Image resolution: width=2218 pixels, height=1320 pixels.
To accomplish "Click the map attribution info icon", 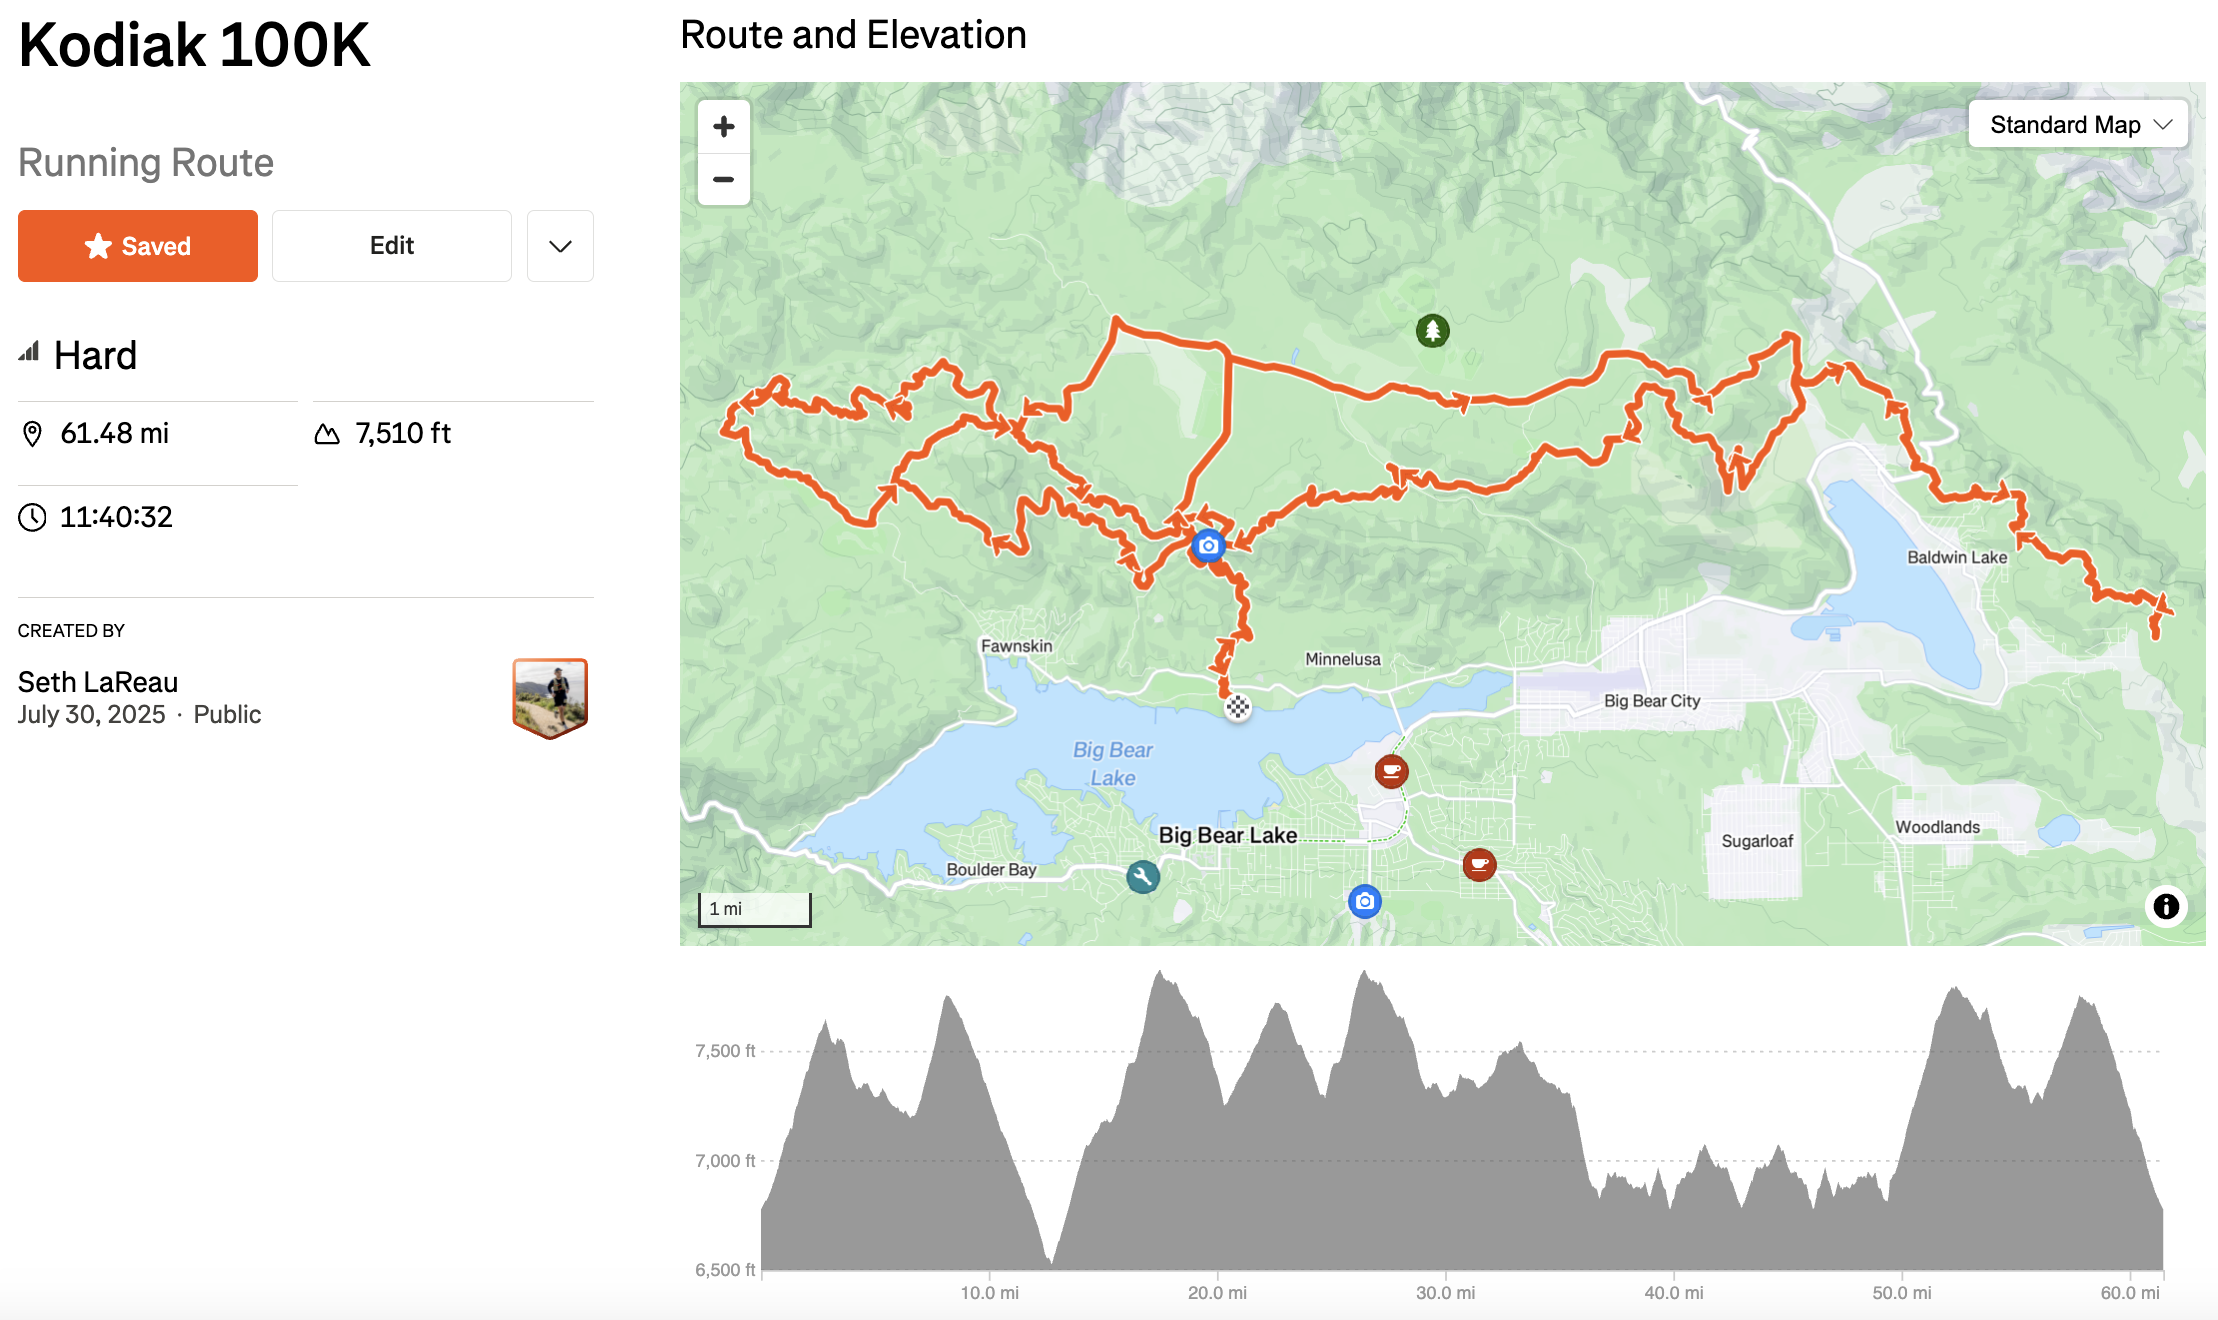I will click(2167, 906).
